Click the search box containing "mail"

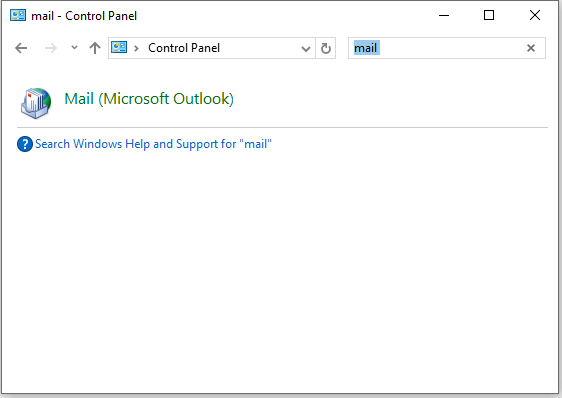(x=447, y=48)
